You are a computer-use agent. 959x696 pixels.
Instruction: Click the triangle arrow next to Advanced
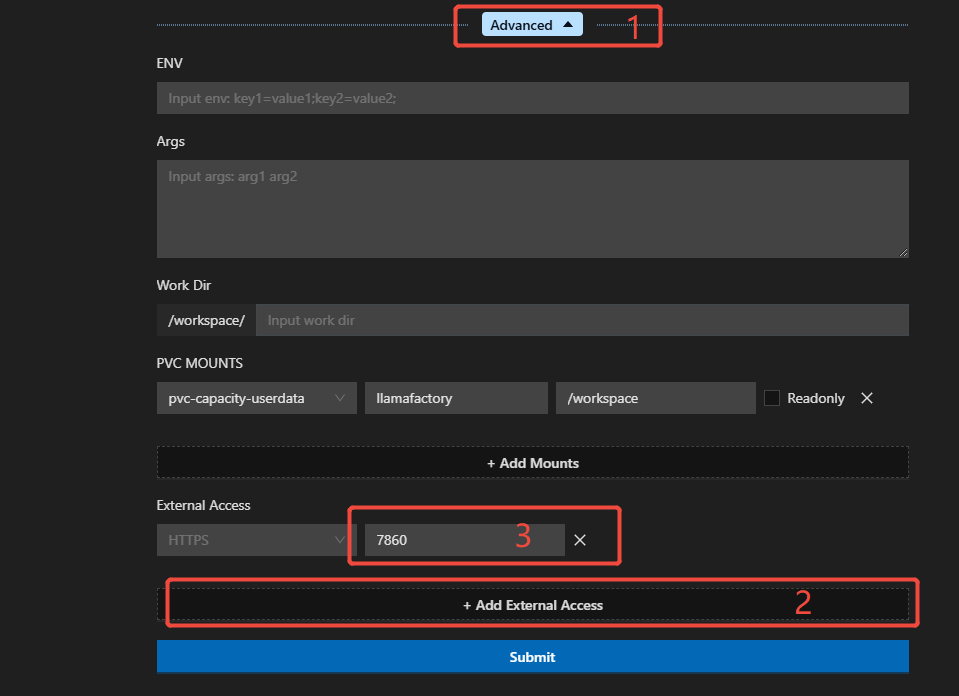(x=568, y=25)
